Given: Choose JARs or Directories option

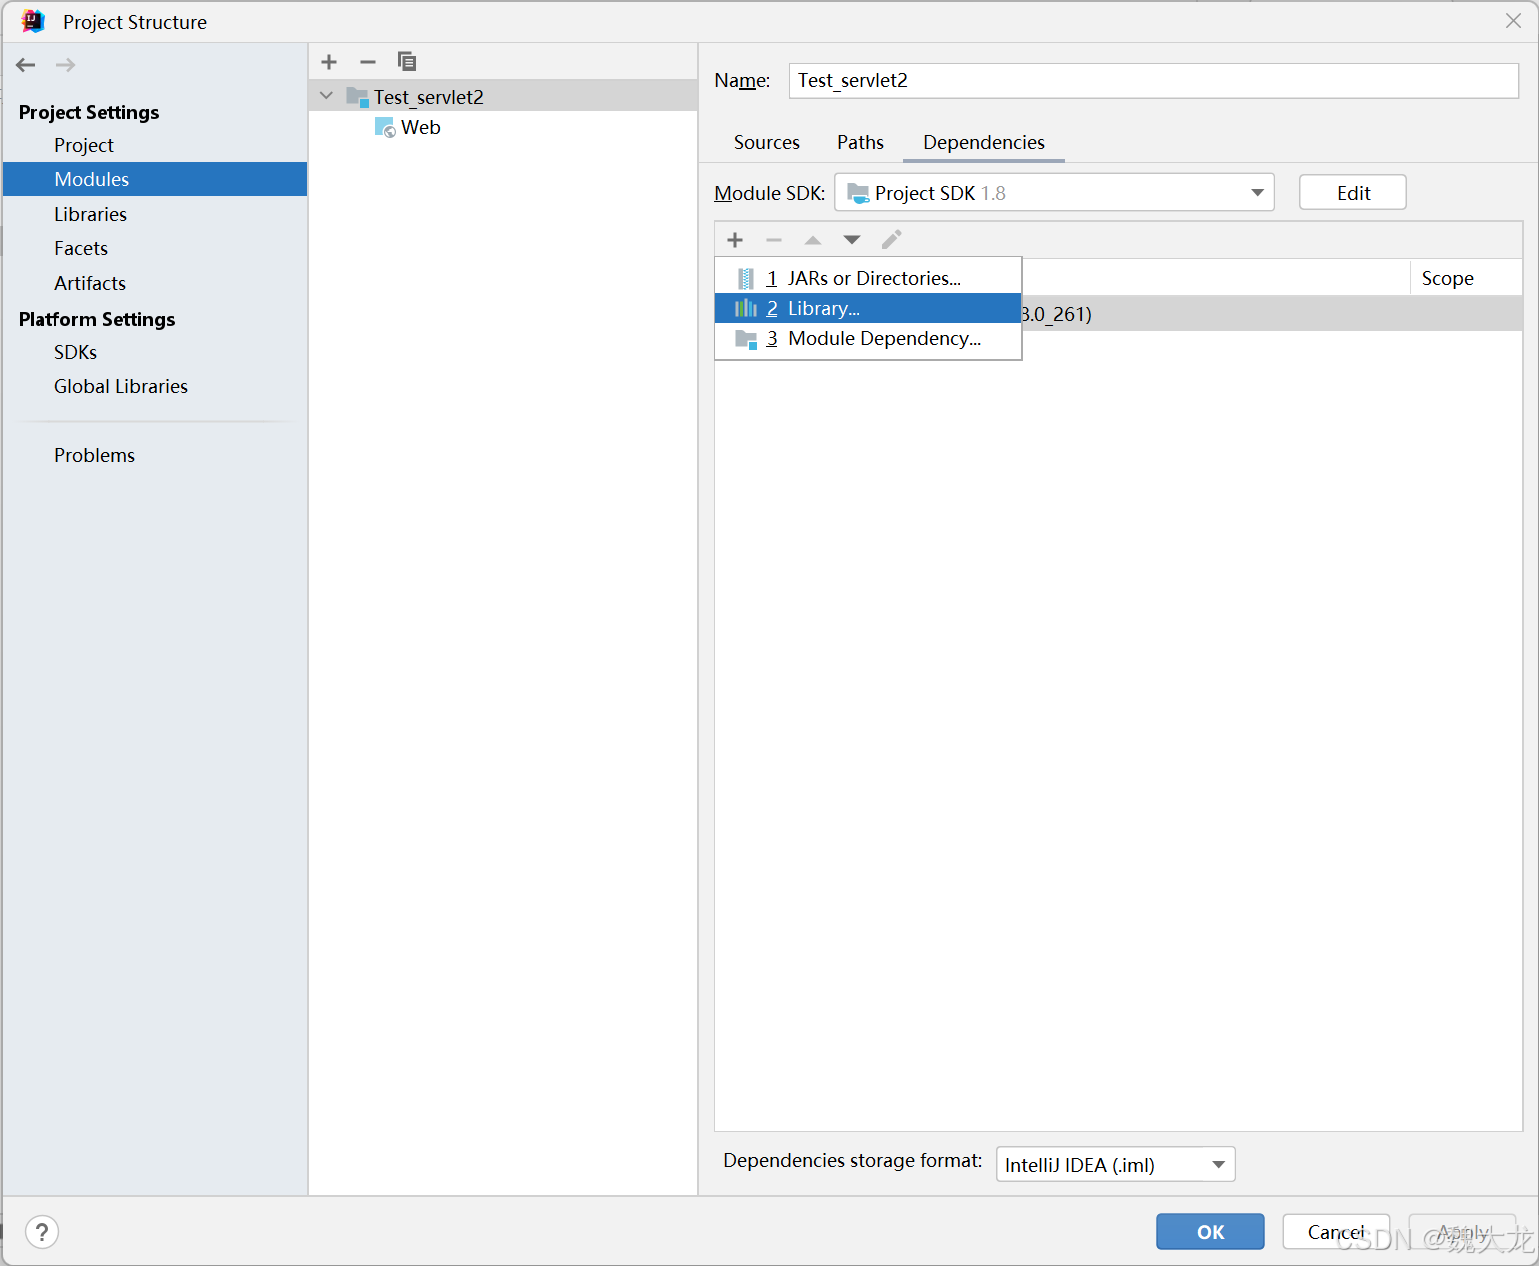Looking at the screenshot, I should click(868, 278).
